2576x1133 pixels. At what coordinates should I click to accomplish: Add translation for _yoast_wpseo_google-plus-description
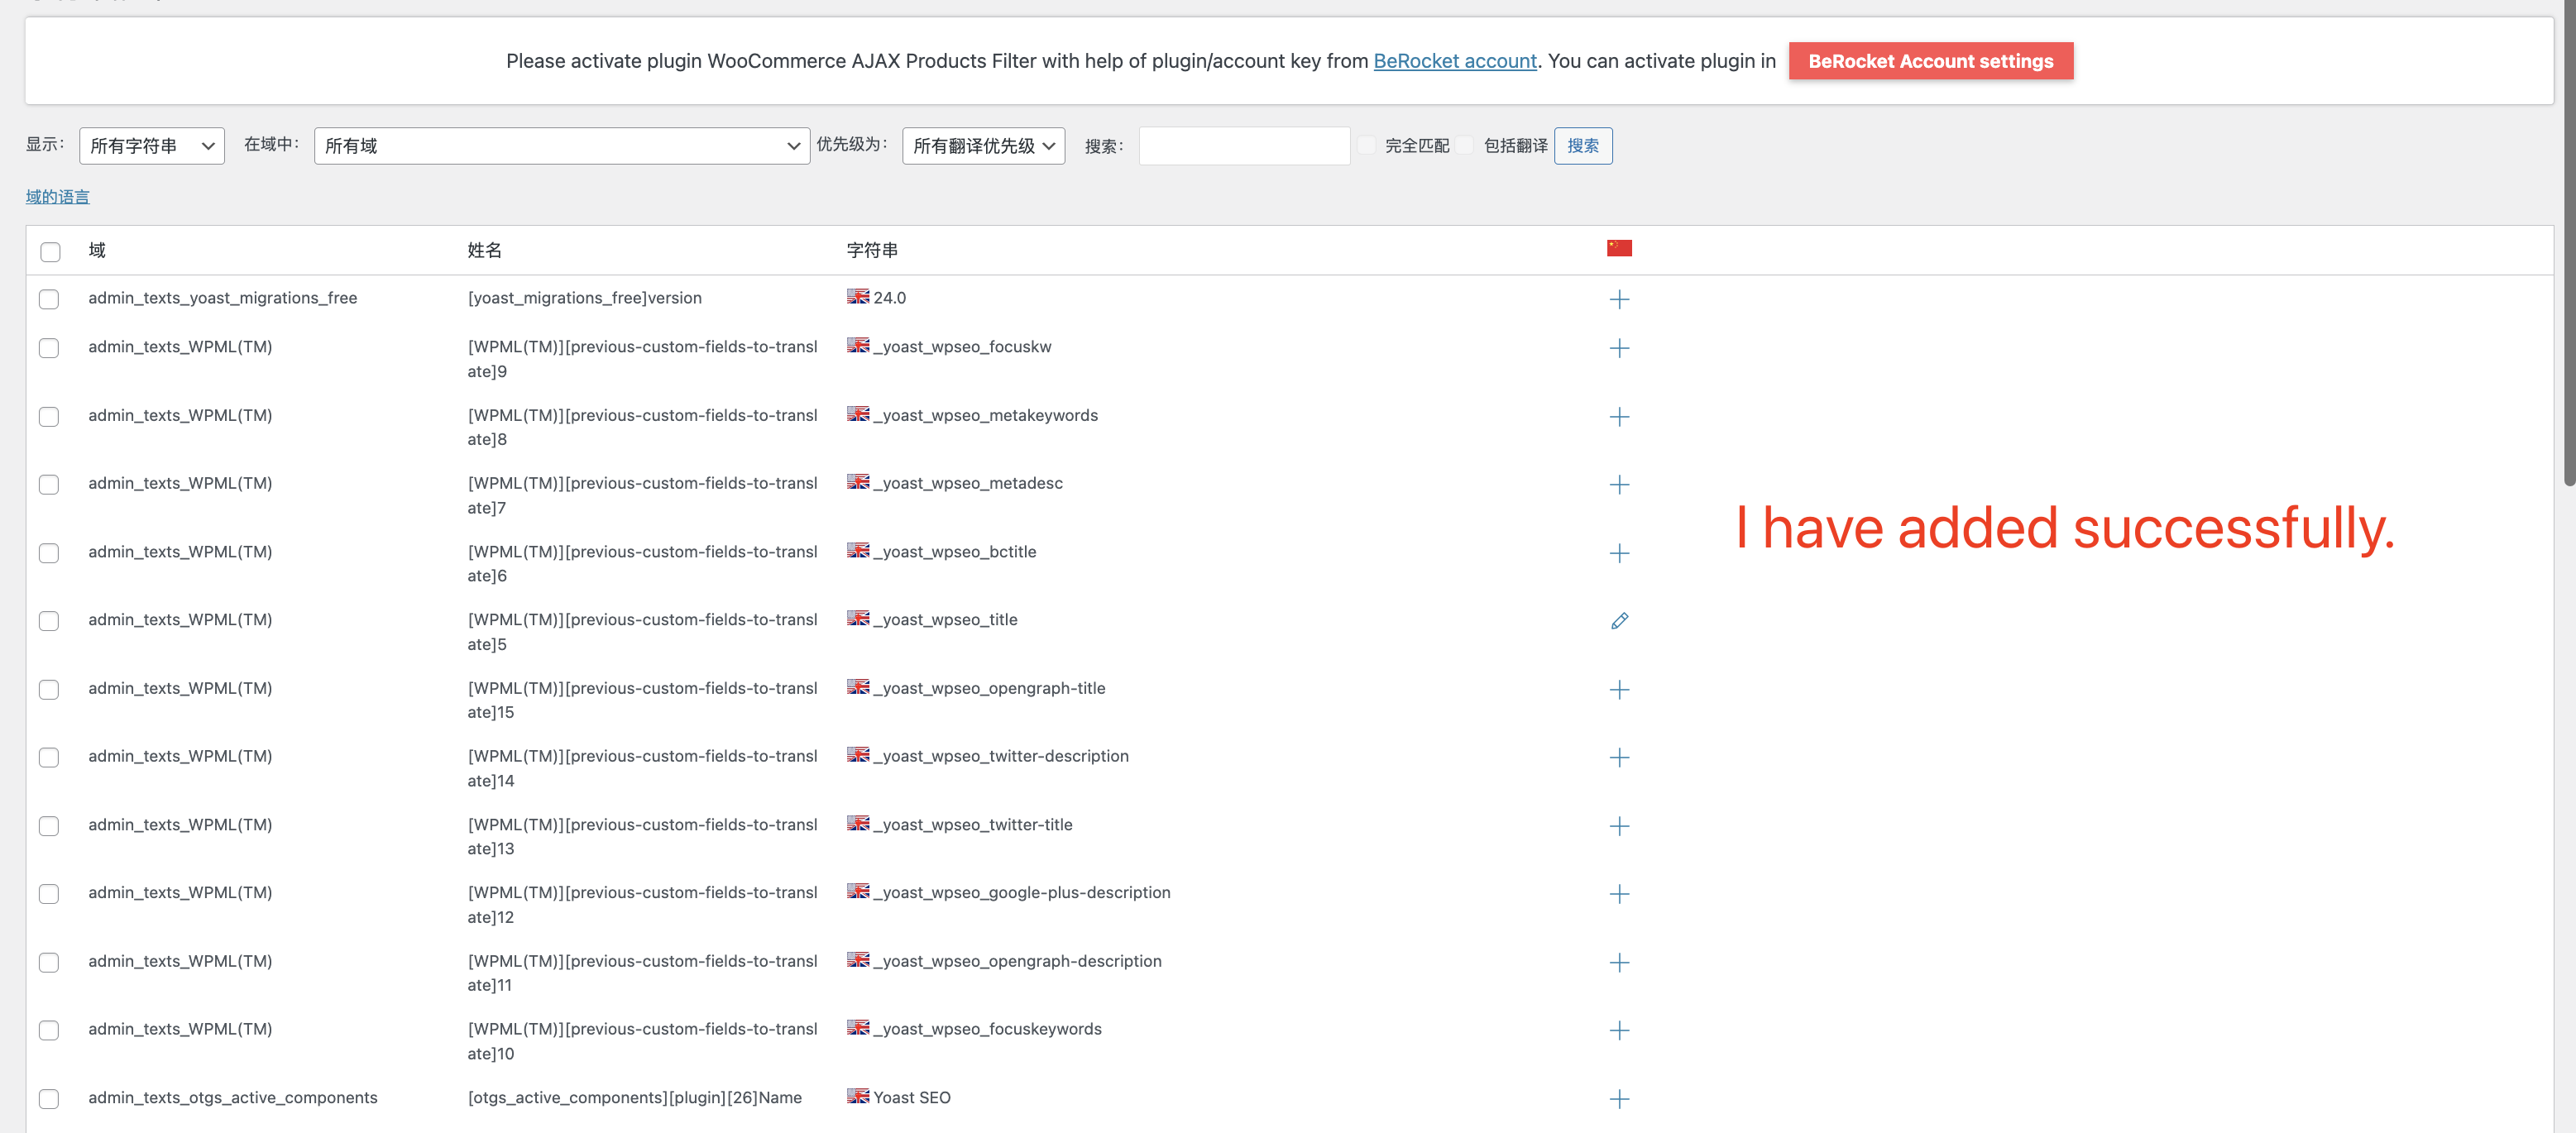point(1619,894)
